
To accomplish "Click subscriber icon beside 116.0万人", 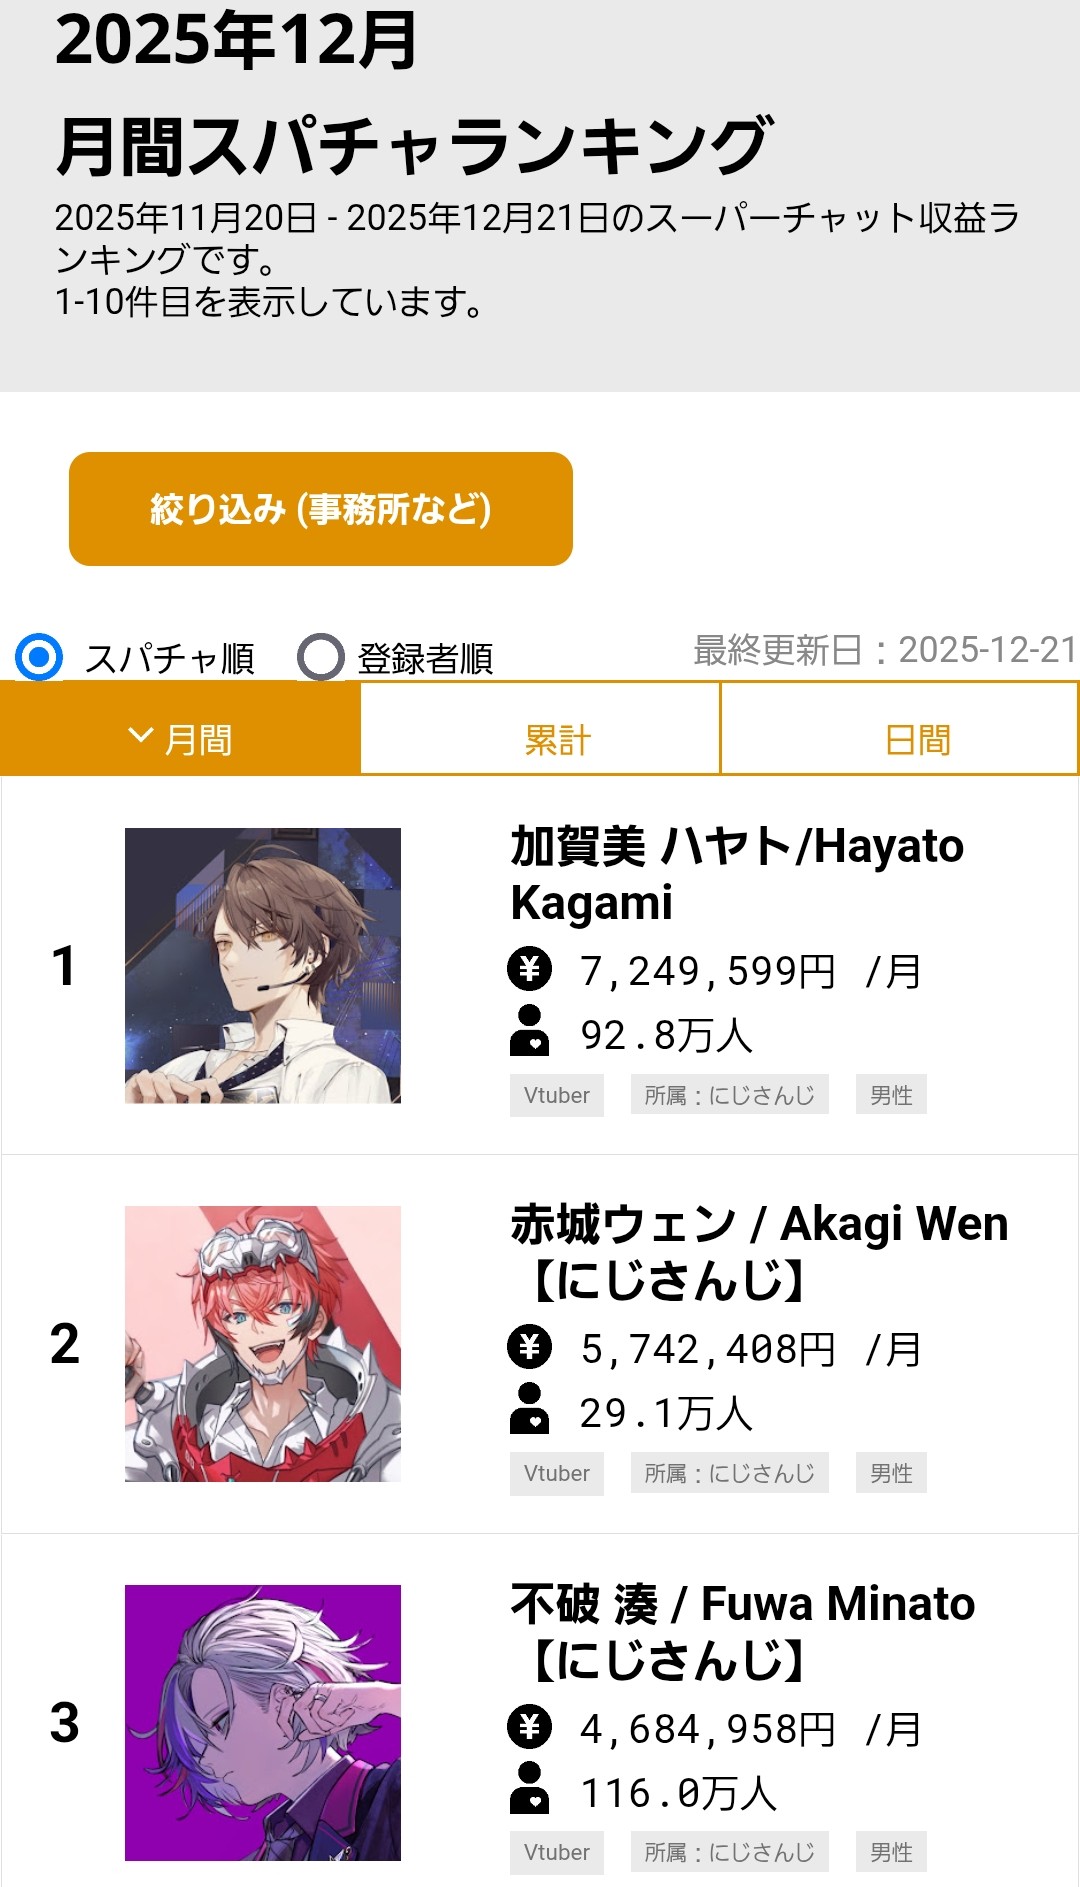I will pyautogui.click(x=529, y=1788).
